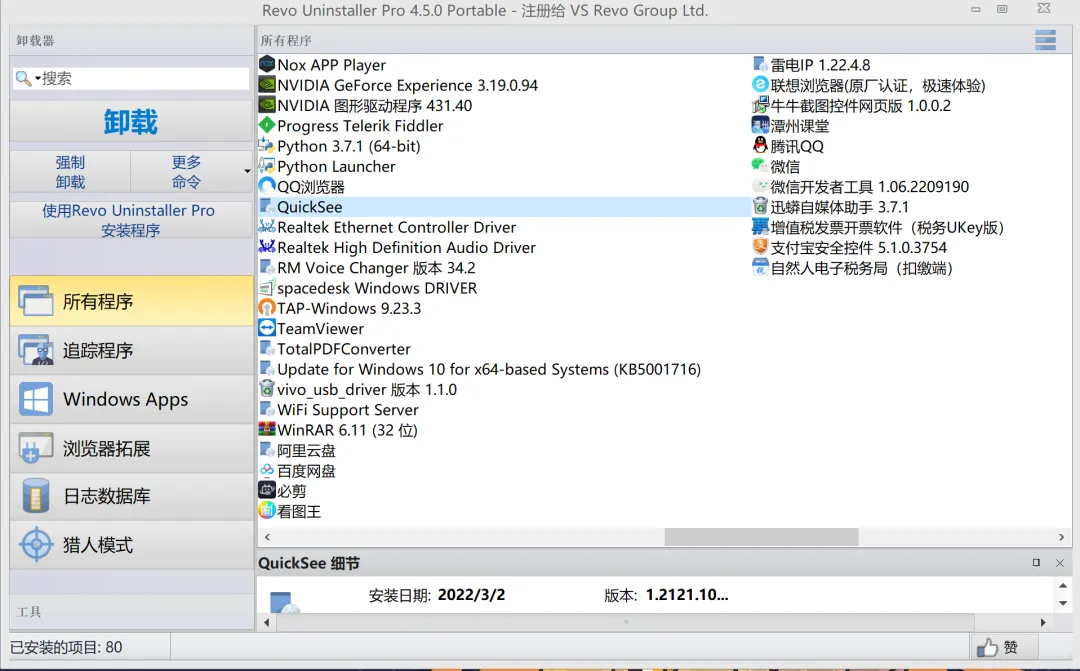
Task: Click the 必剪 app icon
Action: tap(267, 490)
